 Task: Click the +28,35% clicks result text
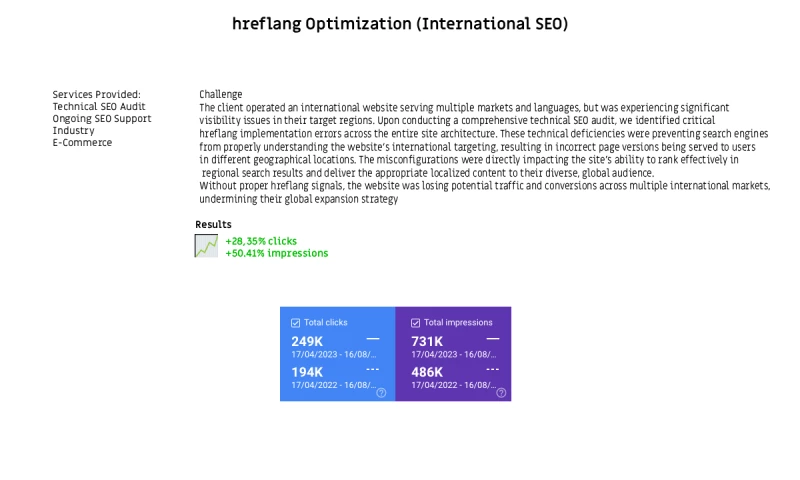(x=261, y=241)
